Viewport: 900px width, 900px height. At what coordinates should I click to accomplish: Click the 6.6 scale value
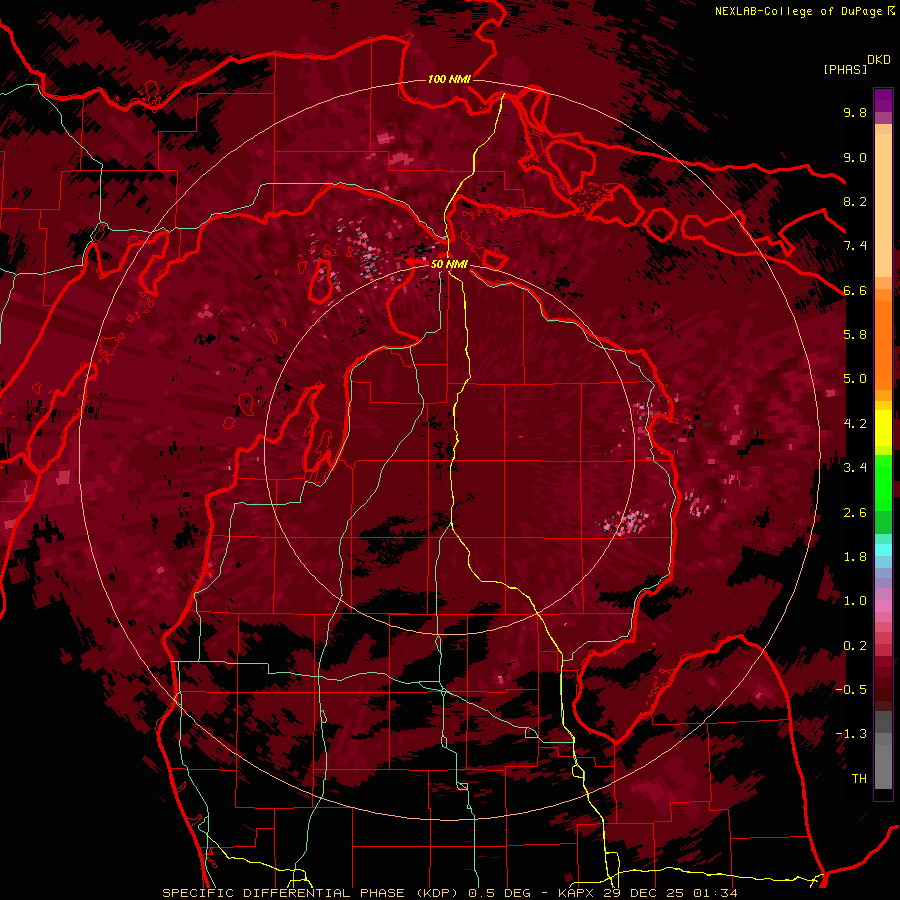(855, 290)
